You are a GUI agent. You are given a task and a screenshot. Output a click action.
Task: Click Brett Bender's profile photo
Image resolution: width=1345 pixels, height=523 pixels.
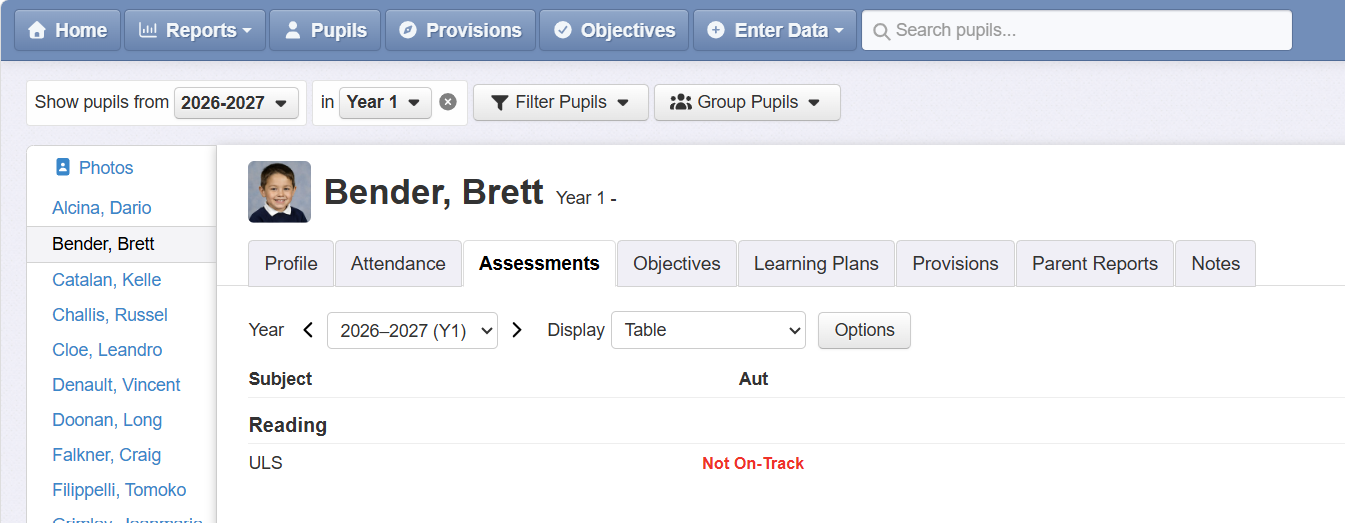[279, 191]
